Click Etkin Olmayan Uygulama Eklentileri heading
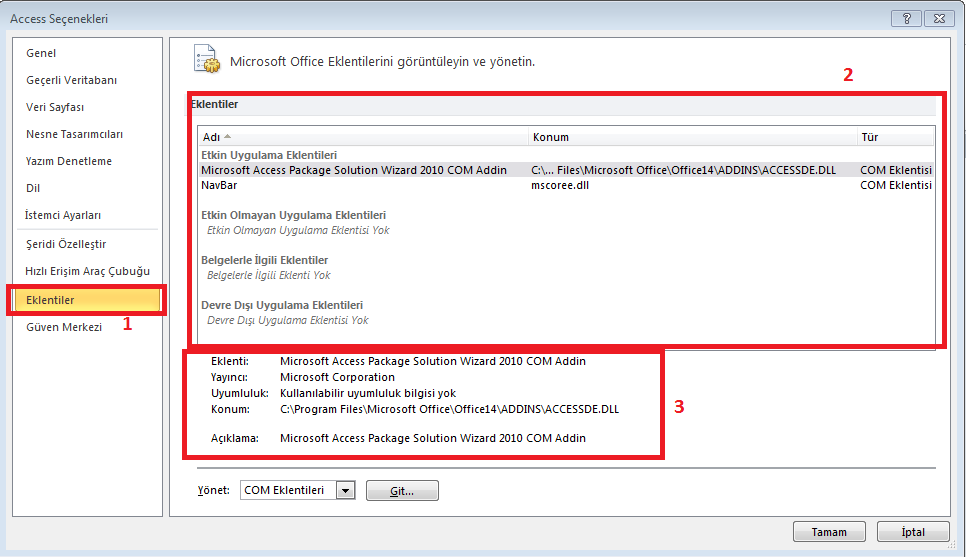966x557 pixels. pyautogui.click(x=293, y=215)
